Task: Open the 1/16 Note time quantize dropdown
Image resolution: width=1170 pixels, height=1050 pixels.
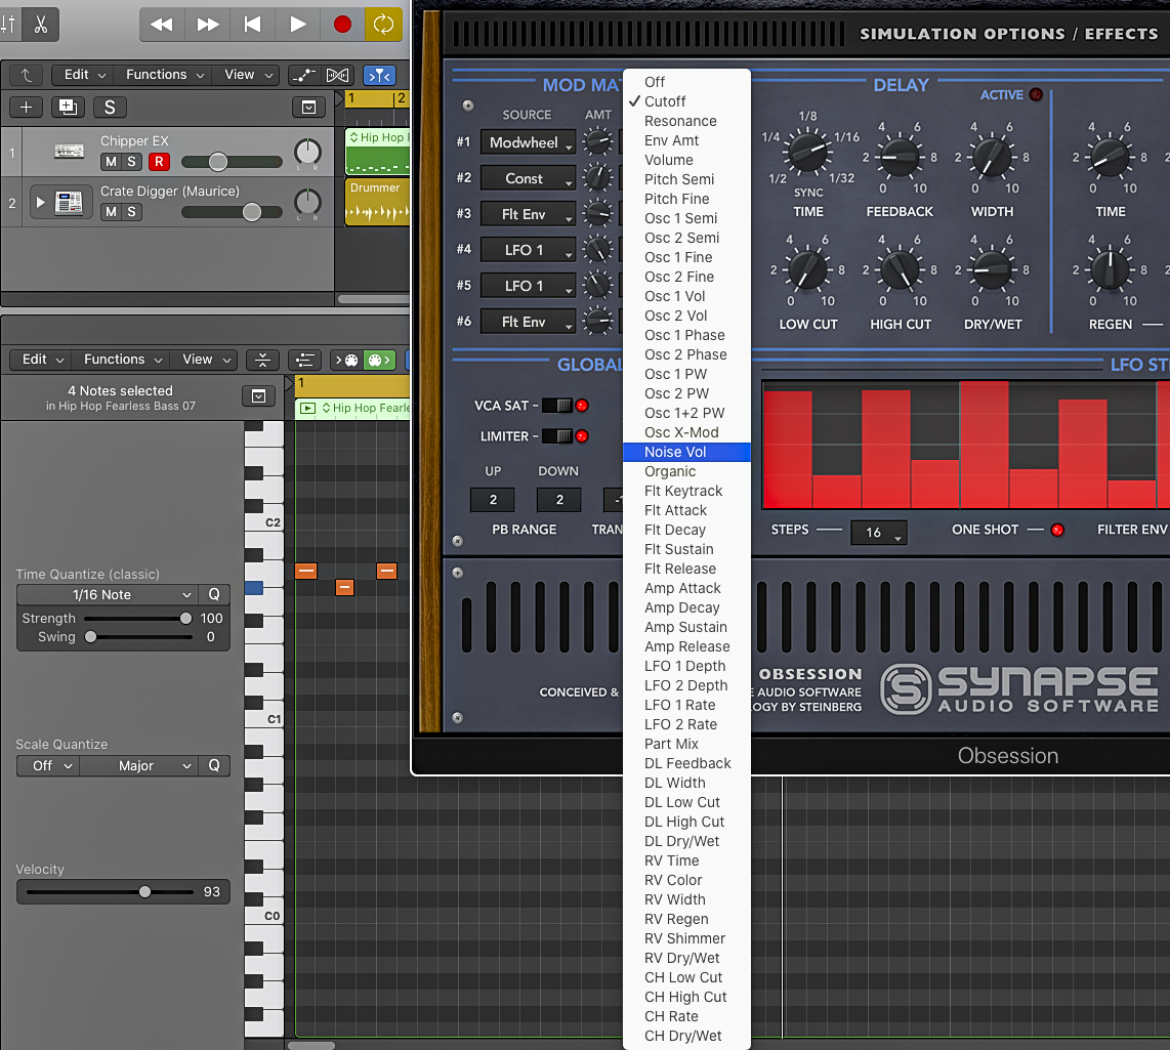Action: (107, 595)
